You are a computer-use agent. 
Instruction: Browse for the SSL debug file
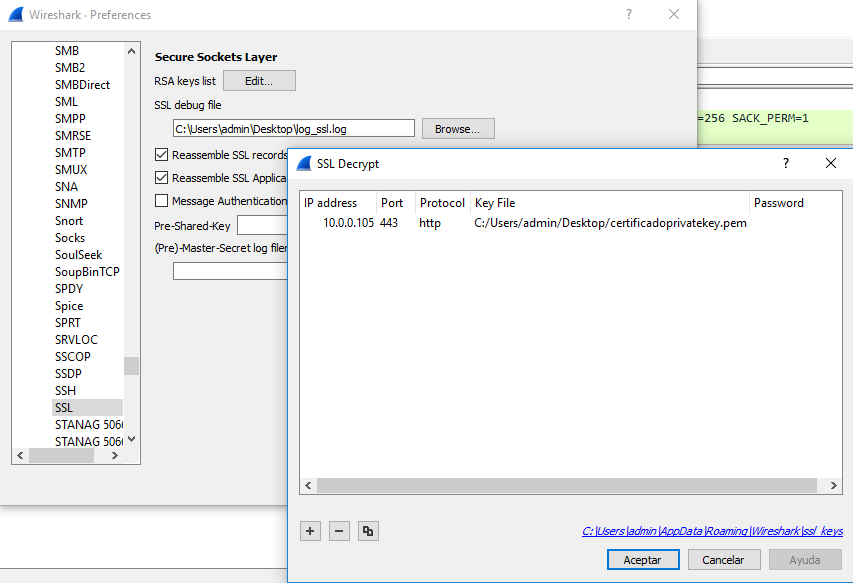pyautogui.click(x=458, y=129)
